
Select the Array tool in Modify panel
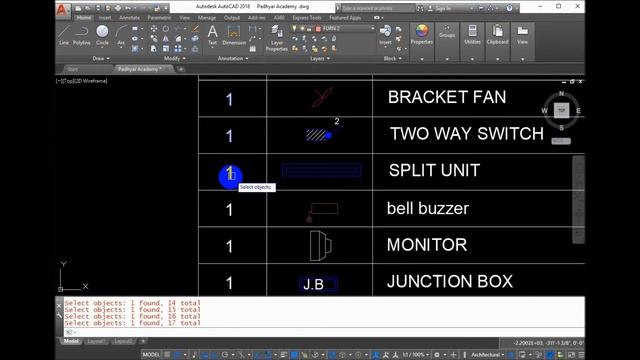coord(178,49)
